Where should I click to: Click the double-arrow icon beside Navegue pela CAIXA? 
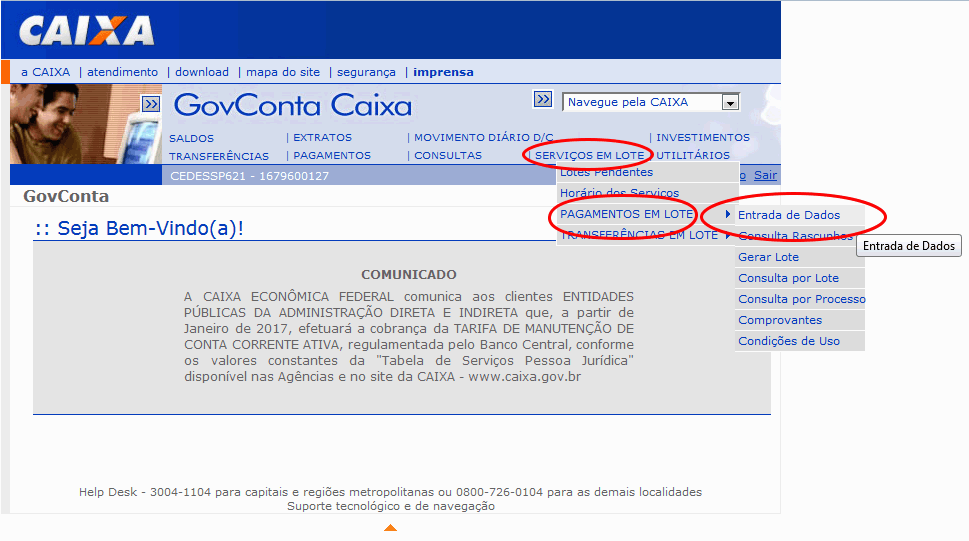click(543, 99)
